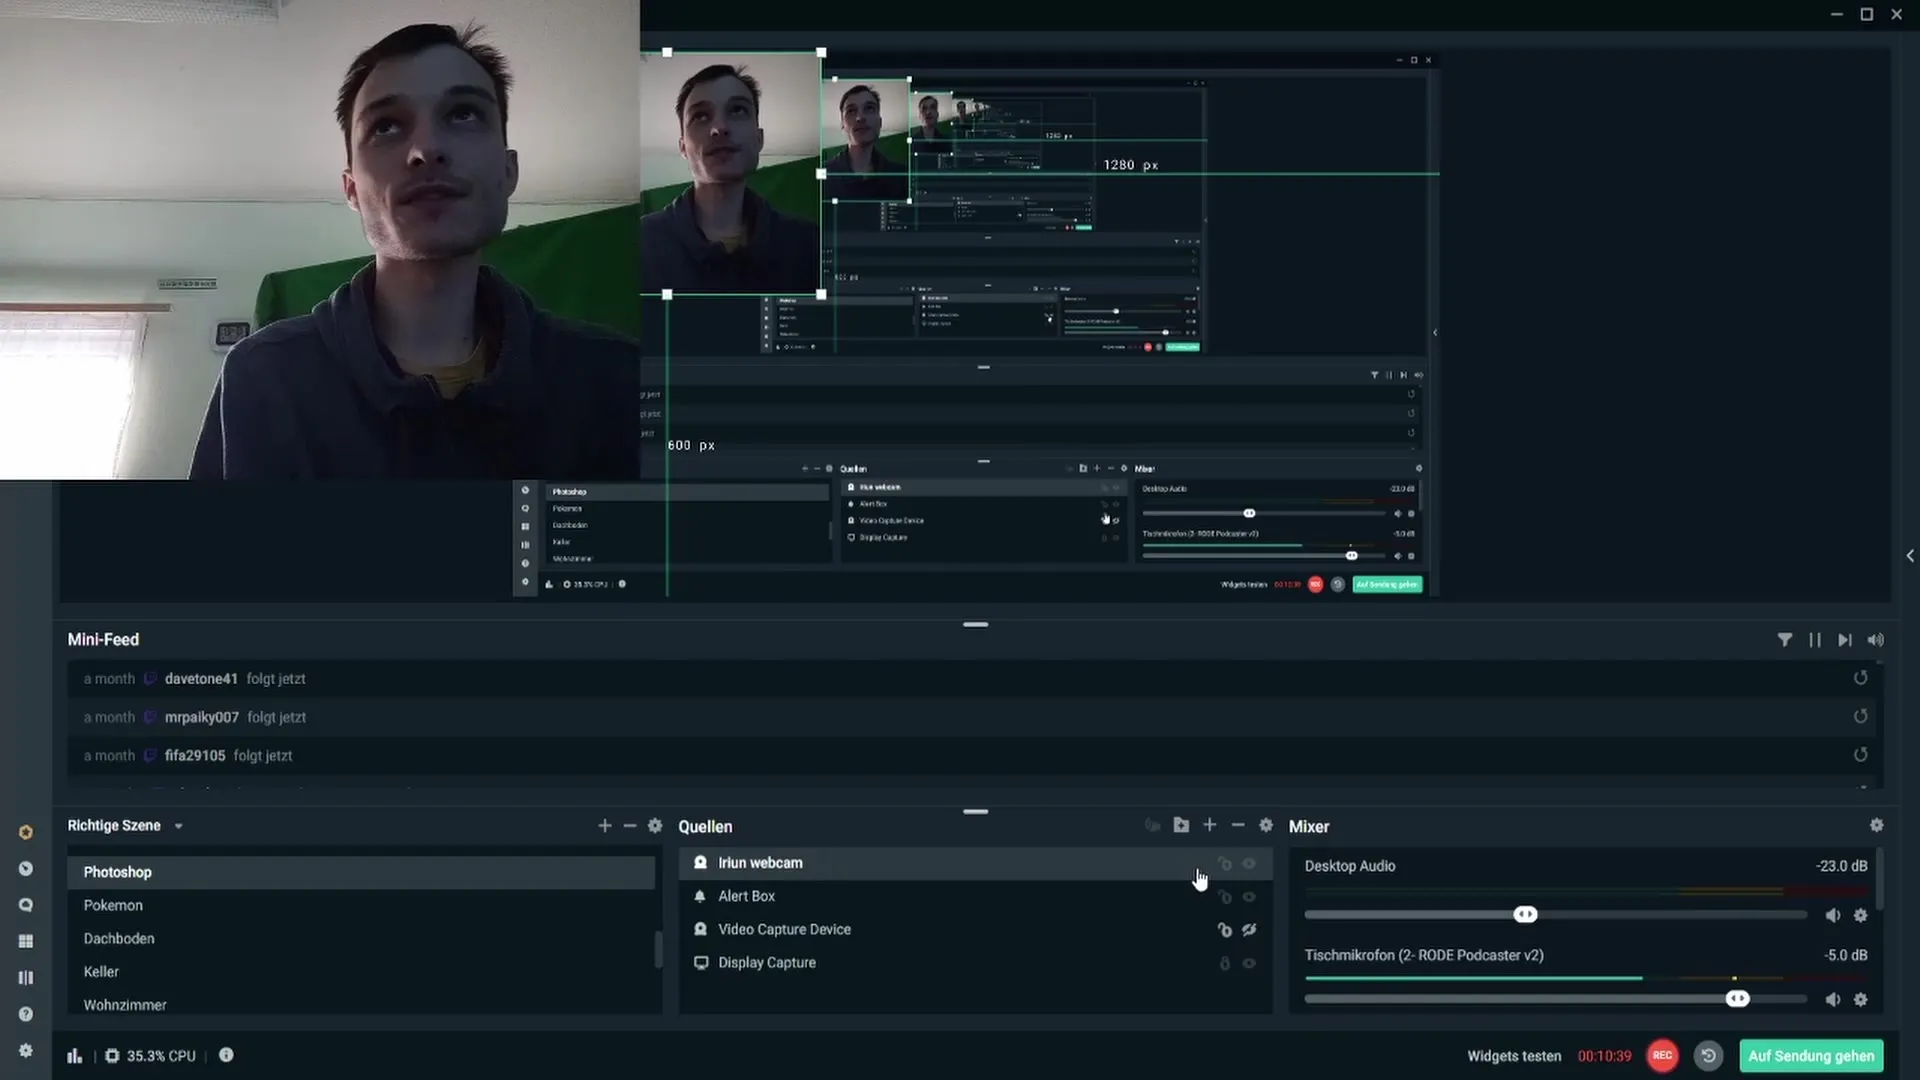This screenshot has width=1920, height=1080.
Task: Click the info icon next to CPU usage
Action: (x=226, y=1055)
